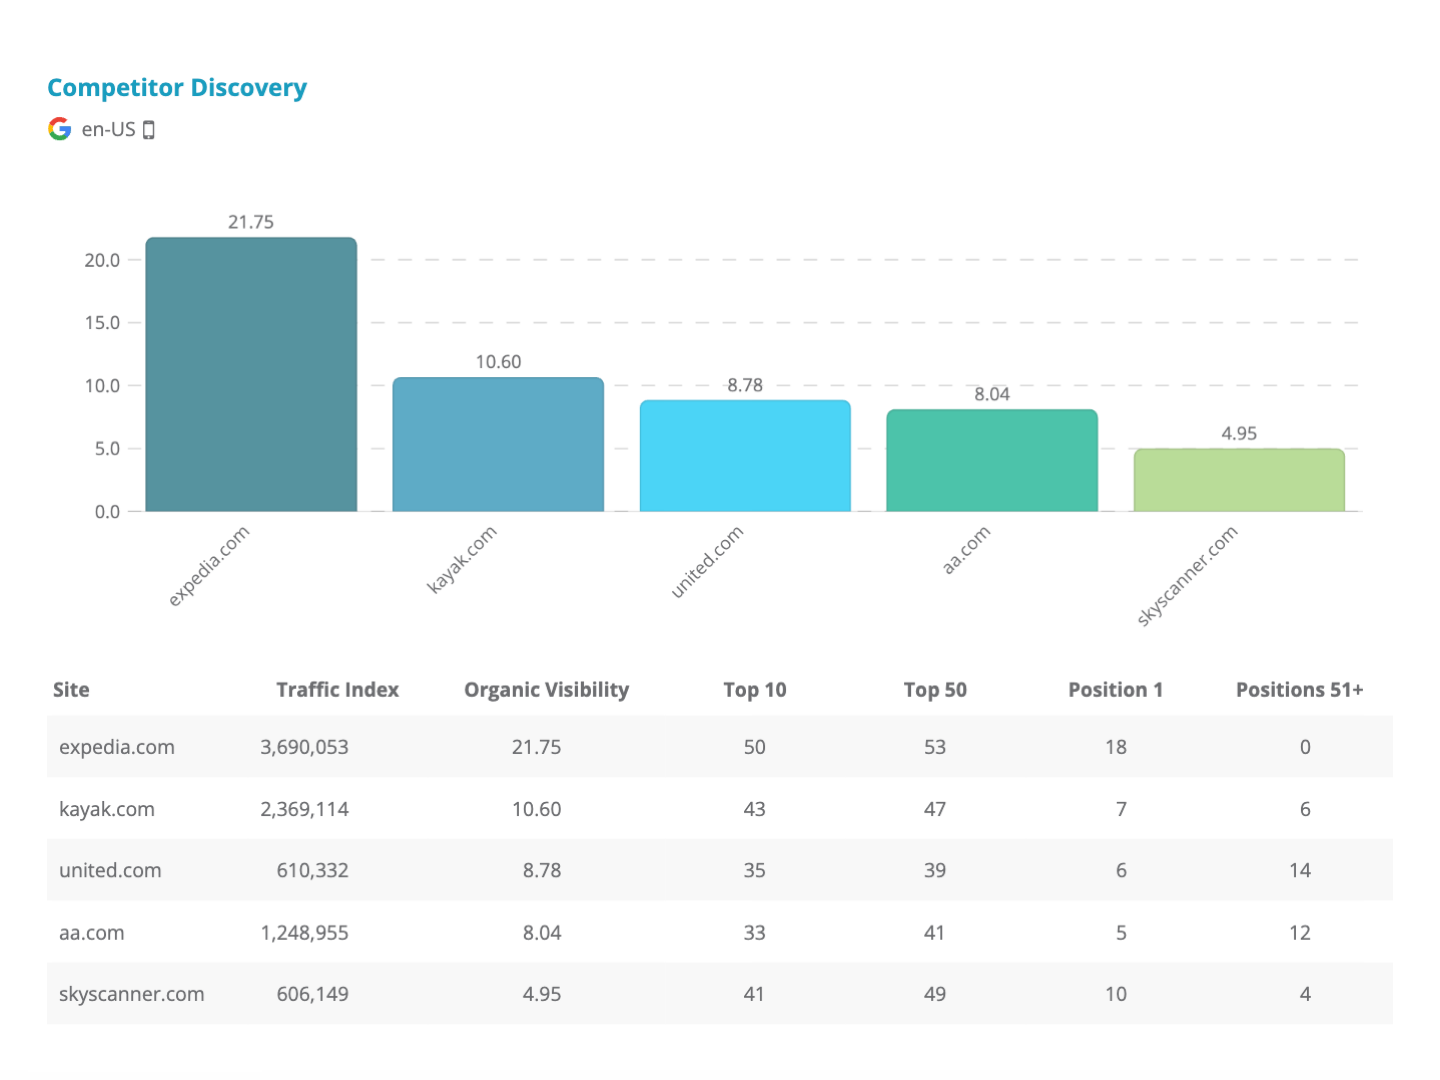Click the expedia.com axis label
The width and height of the screenshot is (1440, 1080).
208,566
